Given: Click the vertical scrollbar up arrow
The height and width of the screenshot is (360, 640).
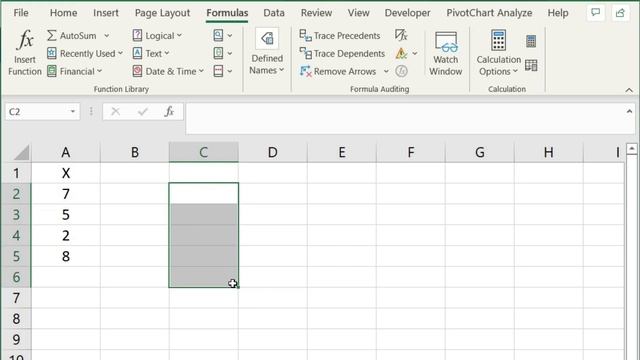Looking at the screenshot, I should click(x=632, y=149).
